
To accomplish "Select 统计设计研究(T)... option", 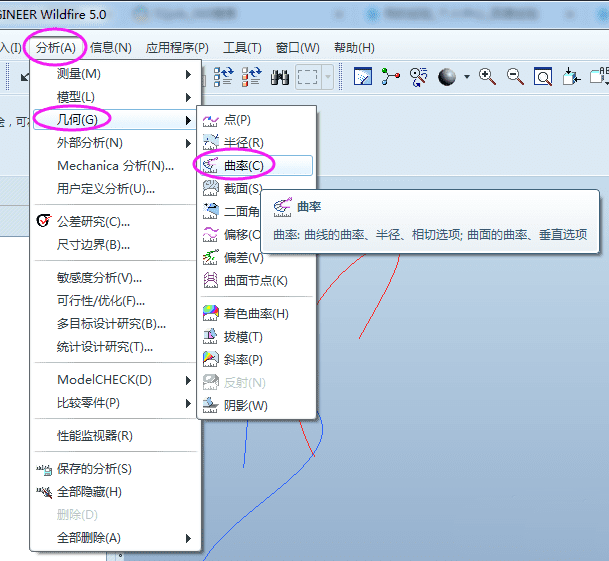I will tap(116, 347).
